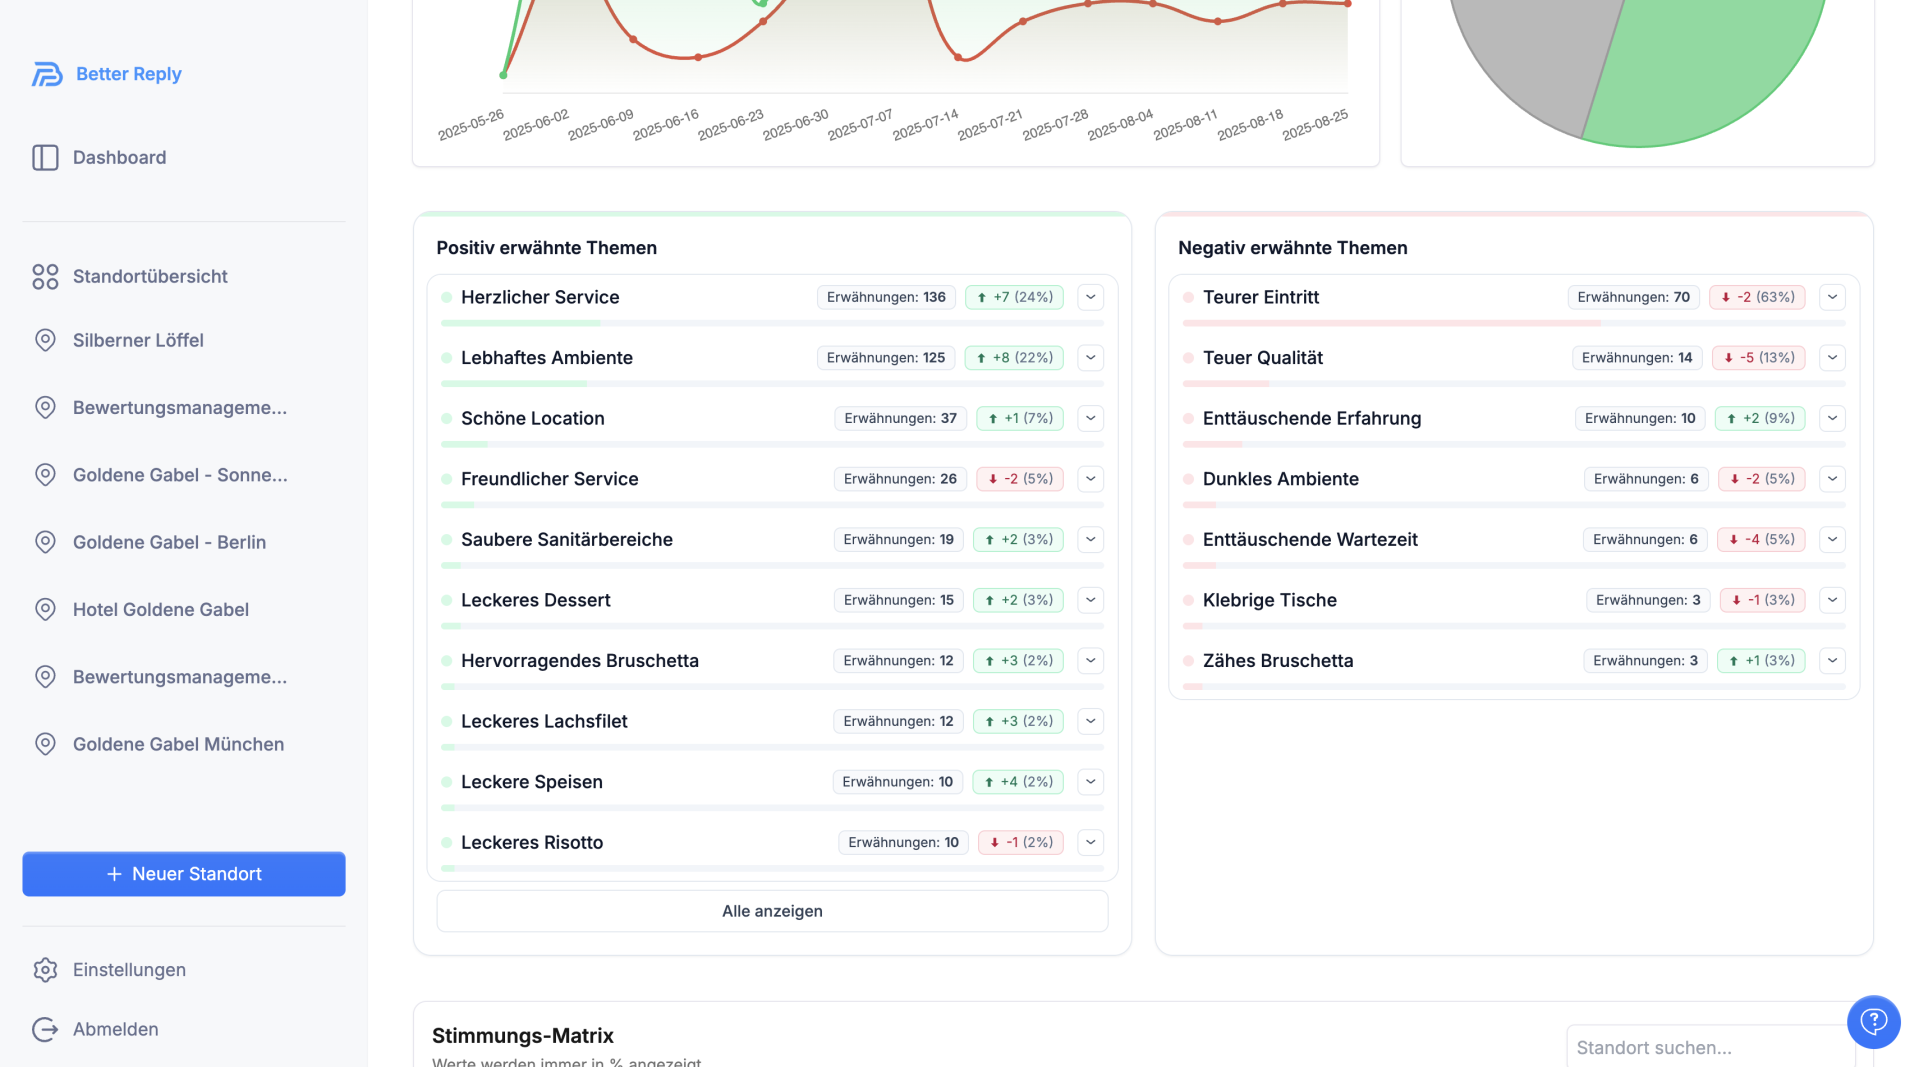This screenshot has height=1067, width=1919.
Task: Click the Goldene Gabel München pin icon
Action: tap(45, 744)
